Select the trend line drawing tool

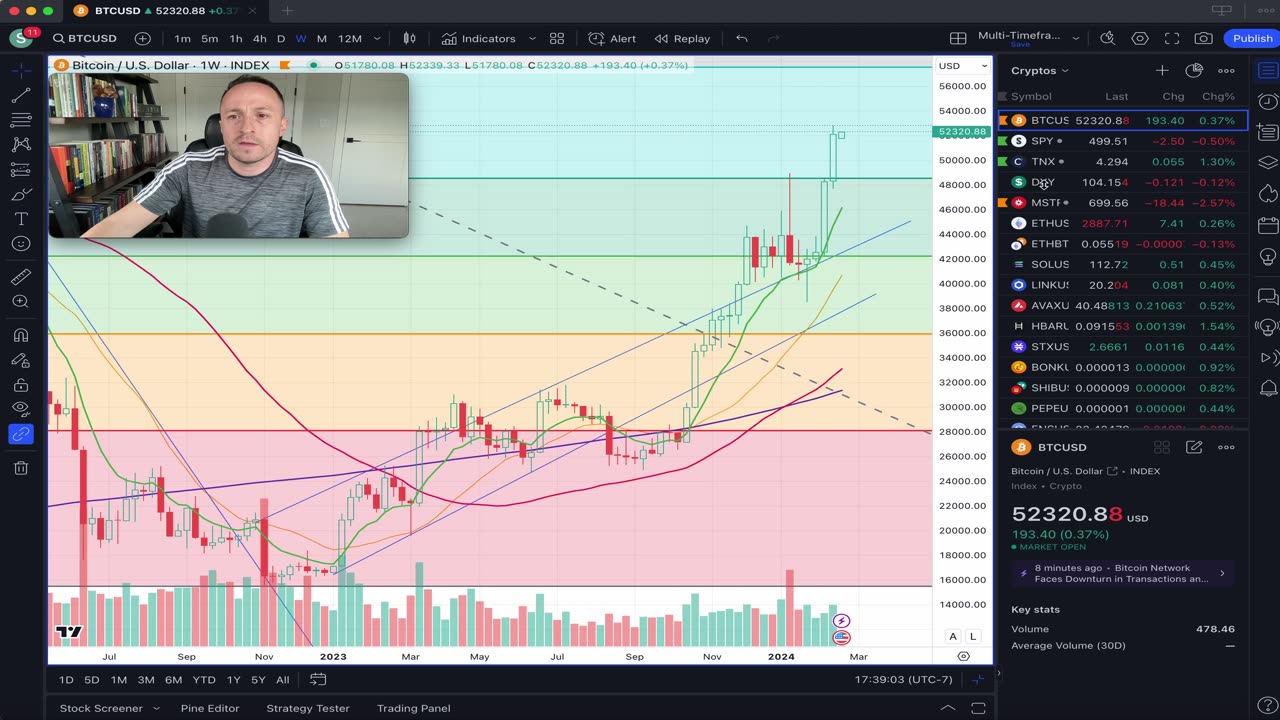[x=20, y=96]
